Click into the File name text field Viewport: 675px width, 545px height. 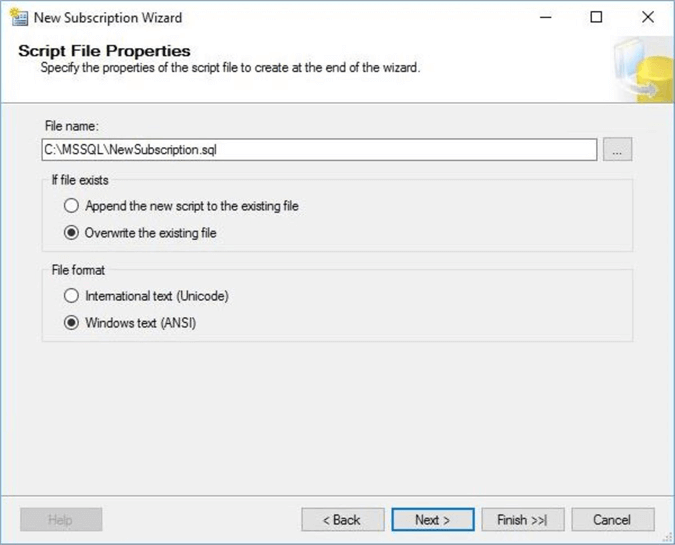(319, 150)
